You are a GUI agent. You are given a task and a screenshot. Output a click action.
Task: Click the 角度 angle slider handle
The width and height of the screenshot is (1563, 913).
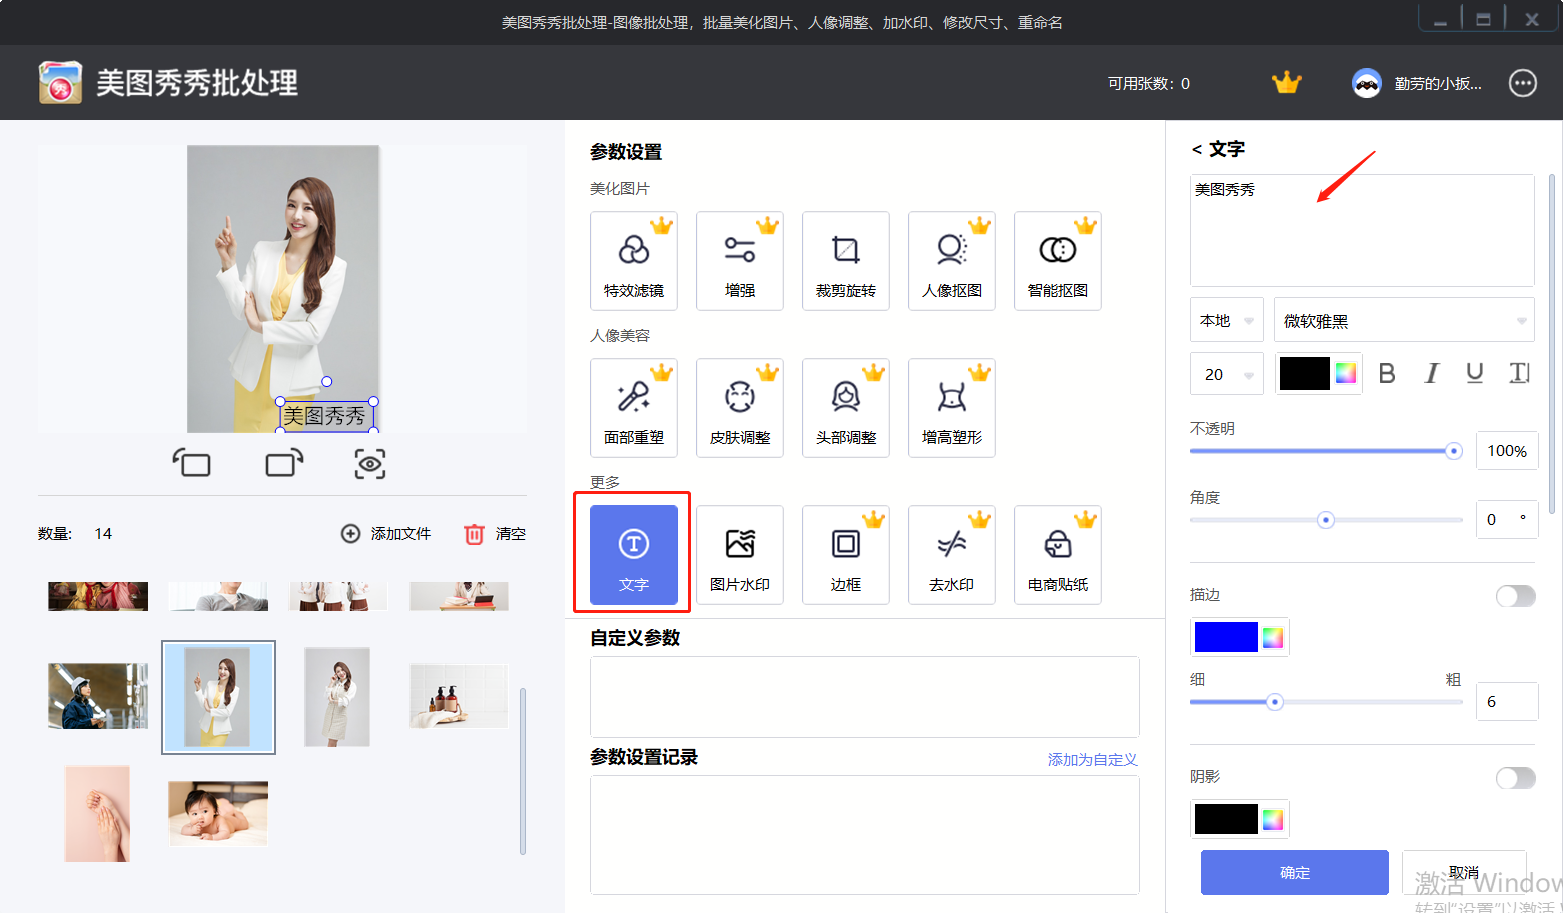click(1326, 520)
